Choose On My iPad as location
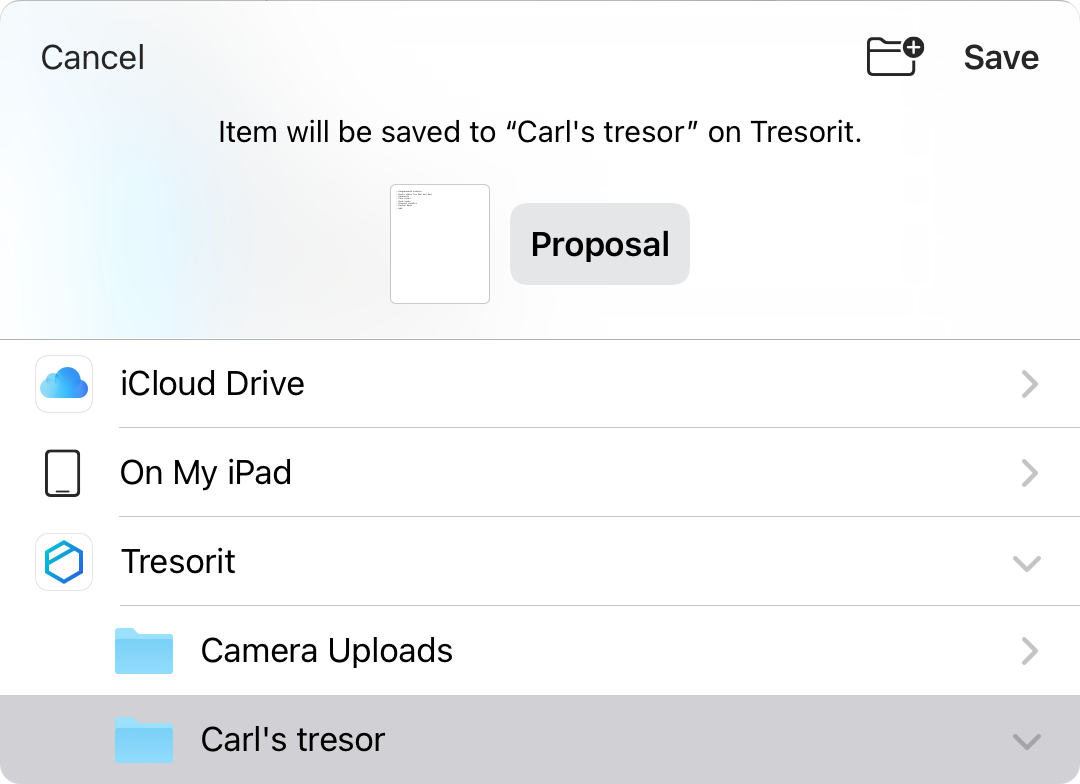 (x=540, y=473)
